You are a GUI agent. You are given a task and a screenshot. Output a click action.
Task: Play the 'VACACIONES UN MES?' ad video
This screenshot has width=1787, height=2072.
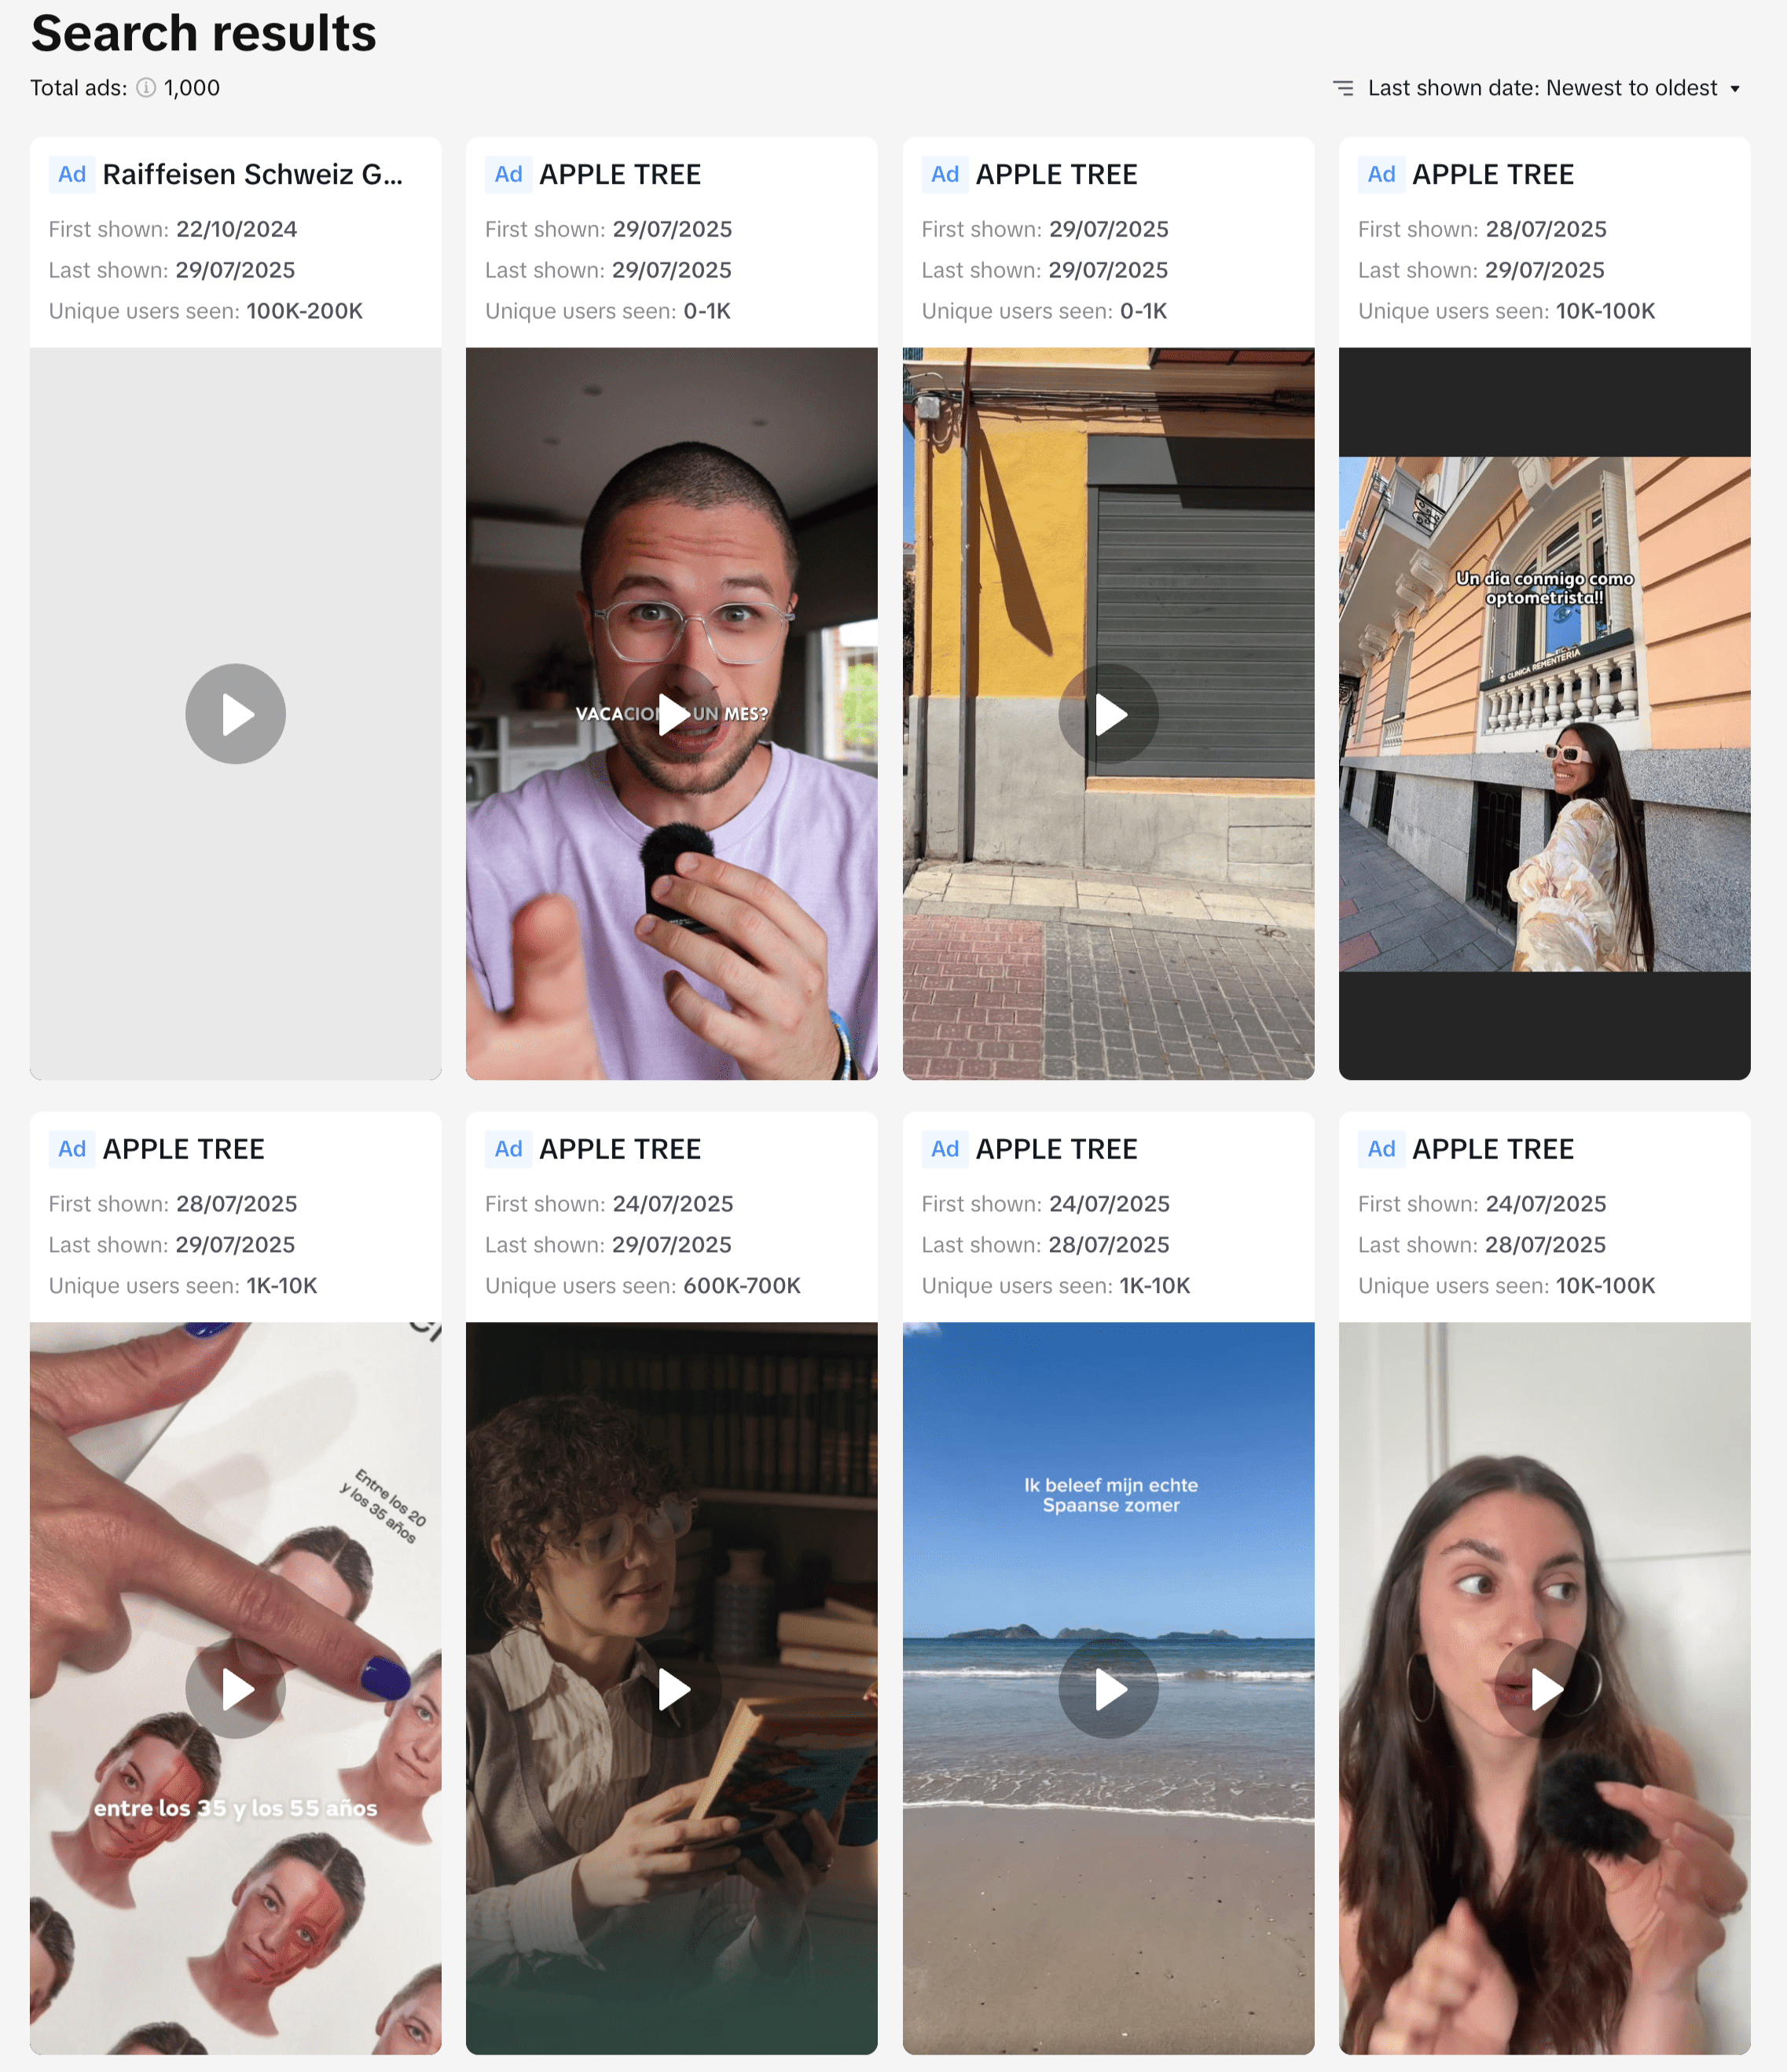[672, 714]
